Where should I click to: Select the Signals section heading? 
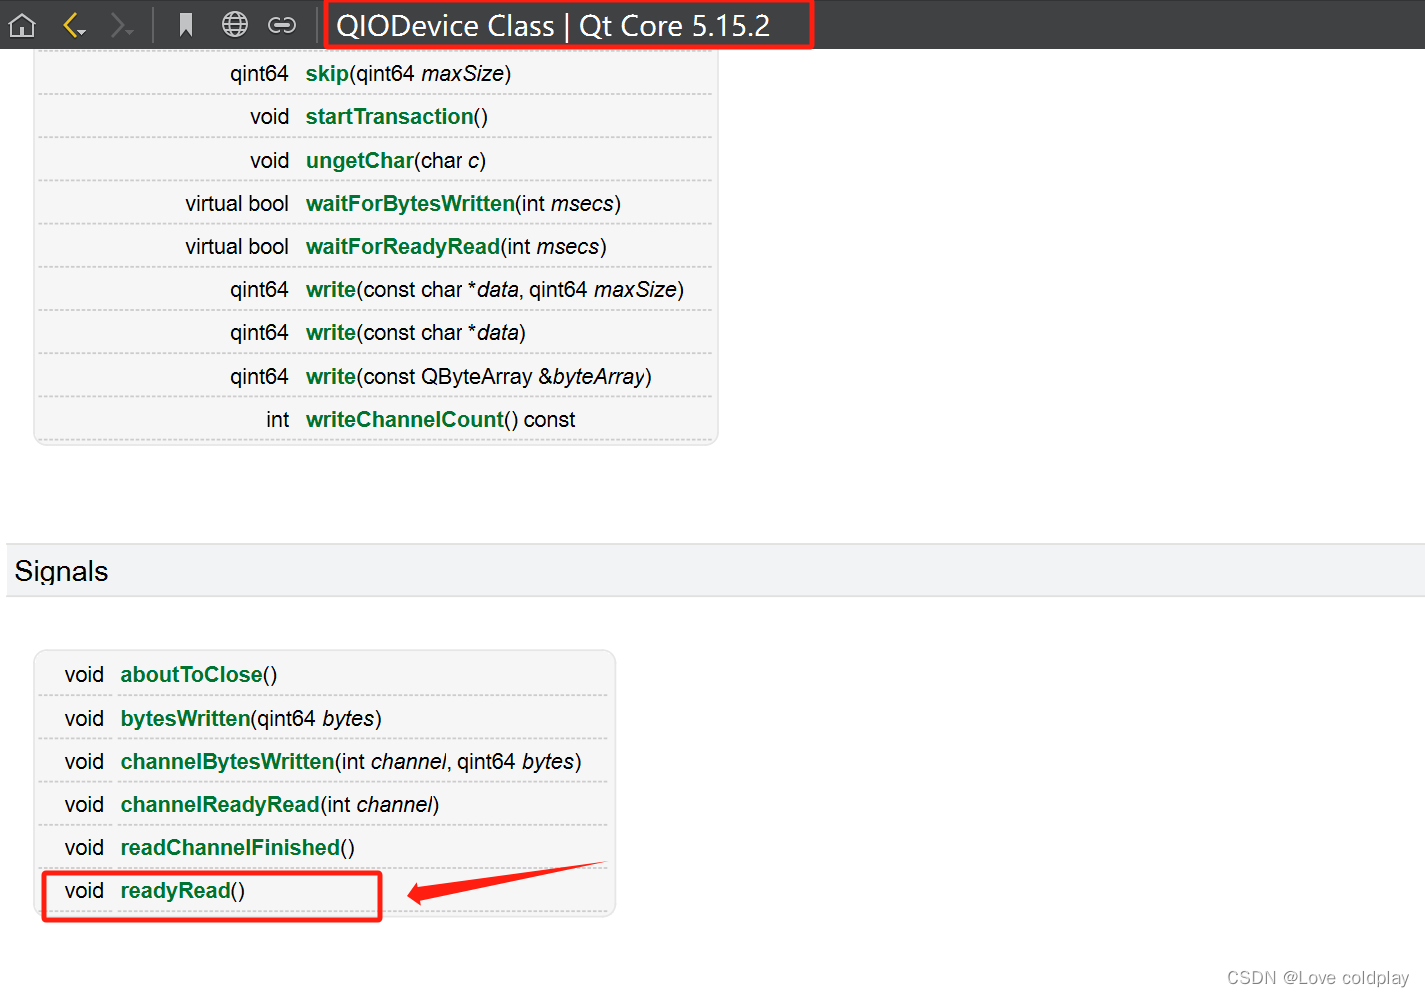(62, 571)
